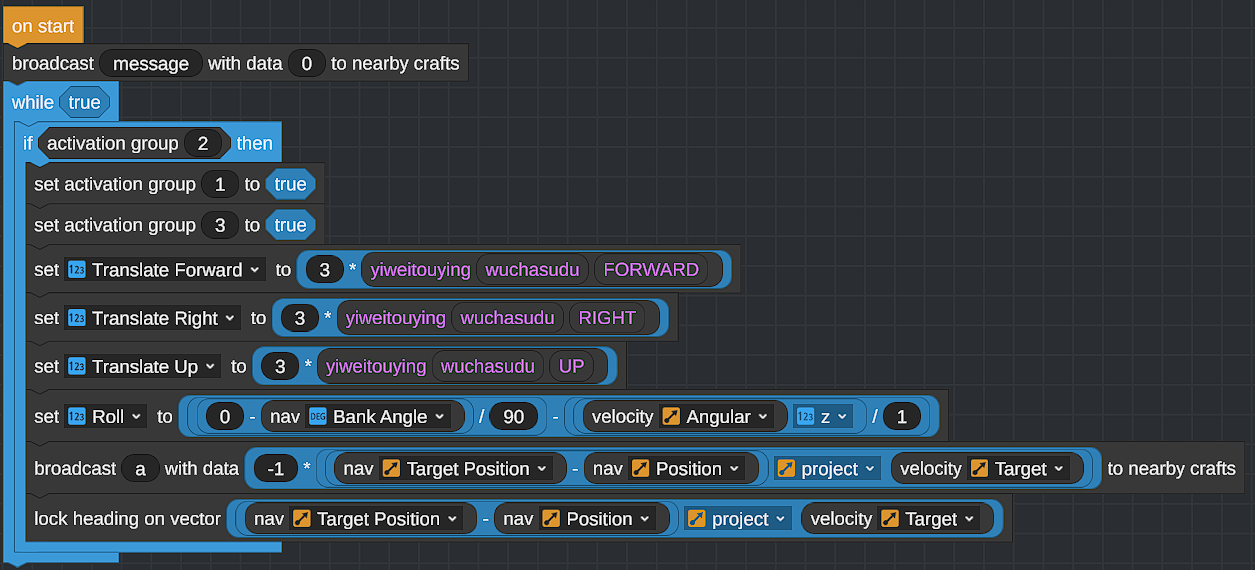The width and height of the screenshot is (1255, 570).
Task: Click "to nearby crafts" text in top broadcast block
Action: coord(396,64)
